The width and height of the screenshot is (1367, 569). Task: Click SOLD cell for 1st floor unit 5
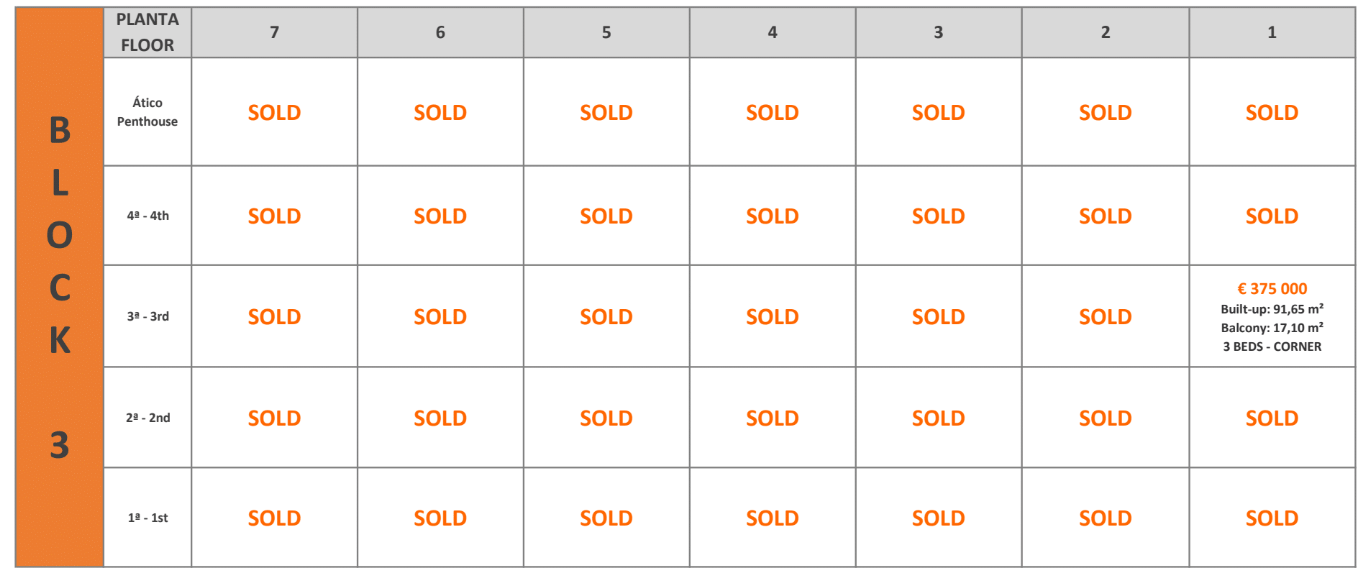click(606, 518)
